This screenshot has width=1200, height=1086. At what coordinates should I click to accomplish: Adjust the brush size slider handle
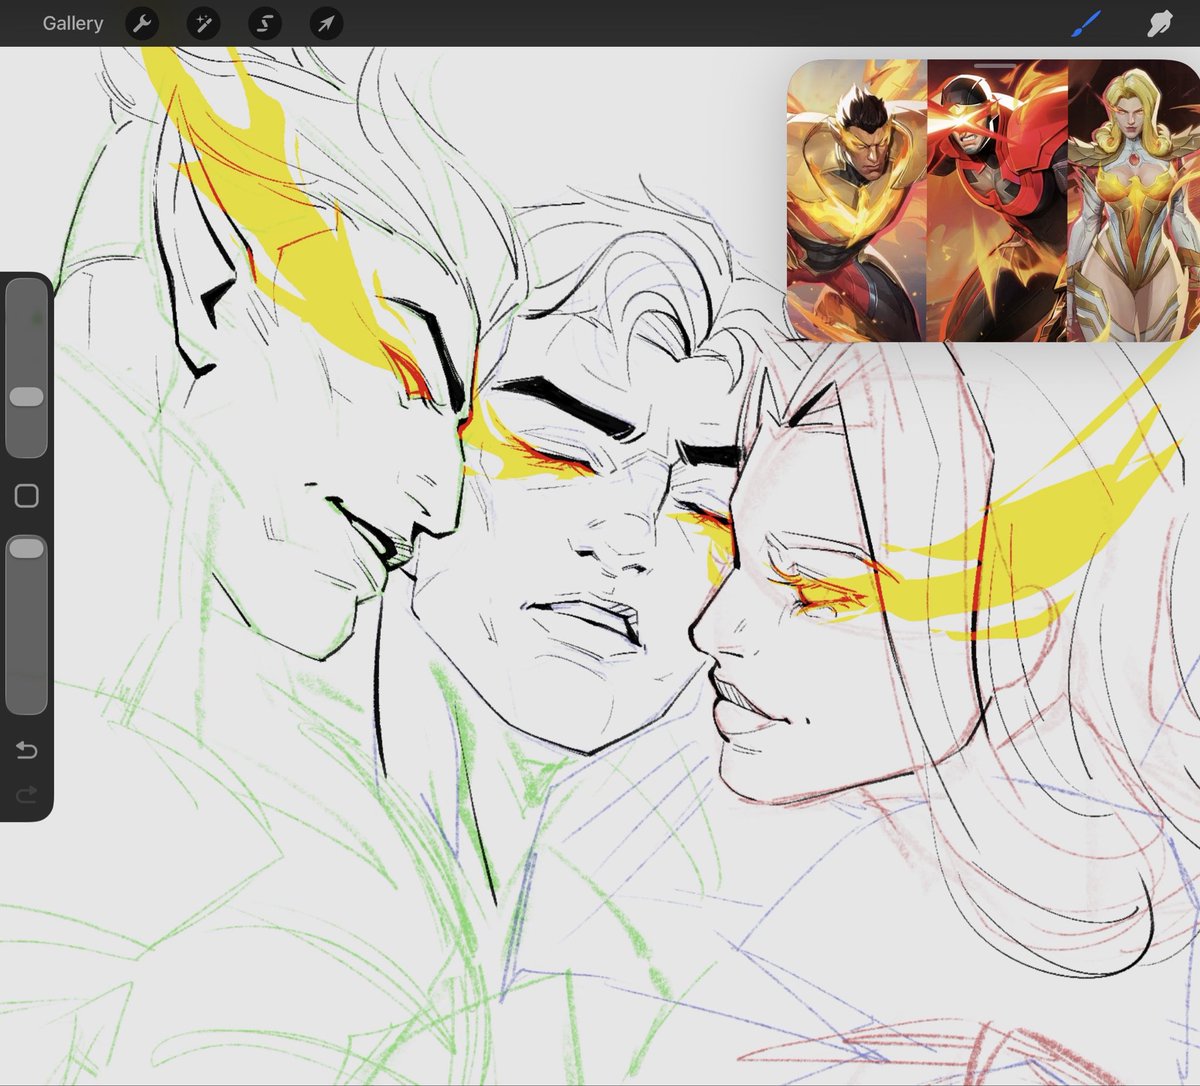(26, 397)
